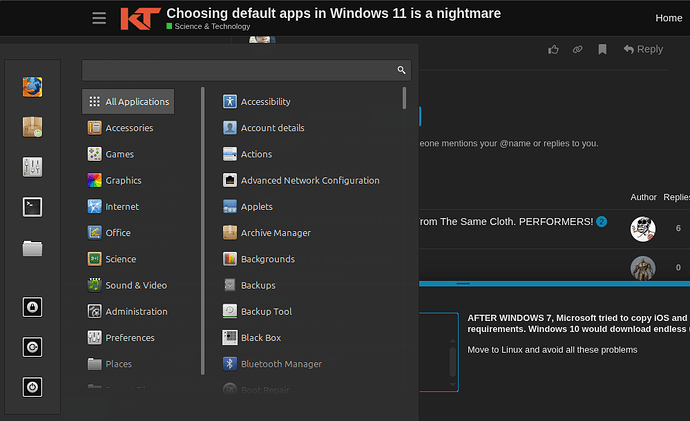Launch Firefox from the favorites sidebar
Viewport: 690px width, 421px height.
[32, 86]
